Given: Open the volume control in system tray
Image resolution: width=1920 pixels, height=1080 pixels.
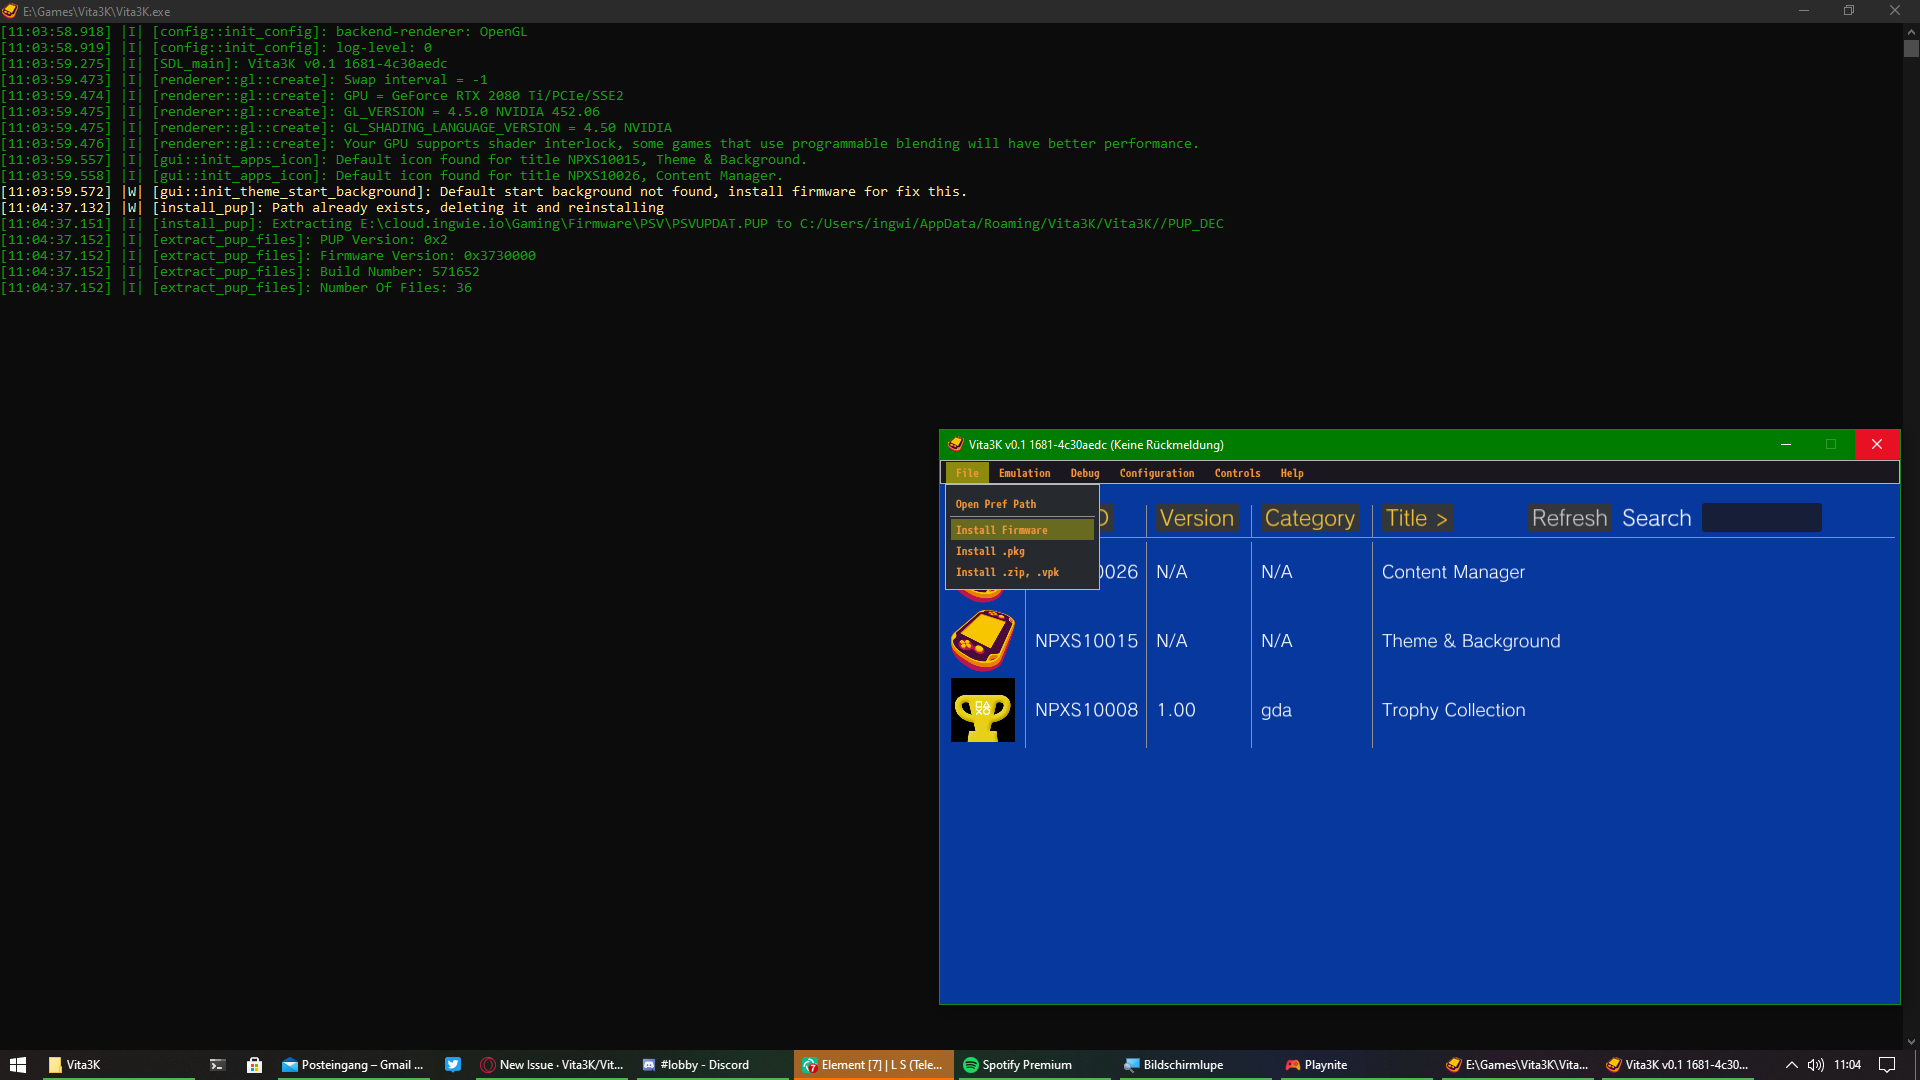Looking at the screenshot, I should pyautogui.click(x=1814, y=1065).
